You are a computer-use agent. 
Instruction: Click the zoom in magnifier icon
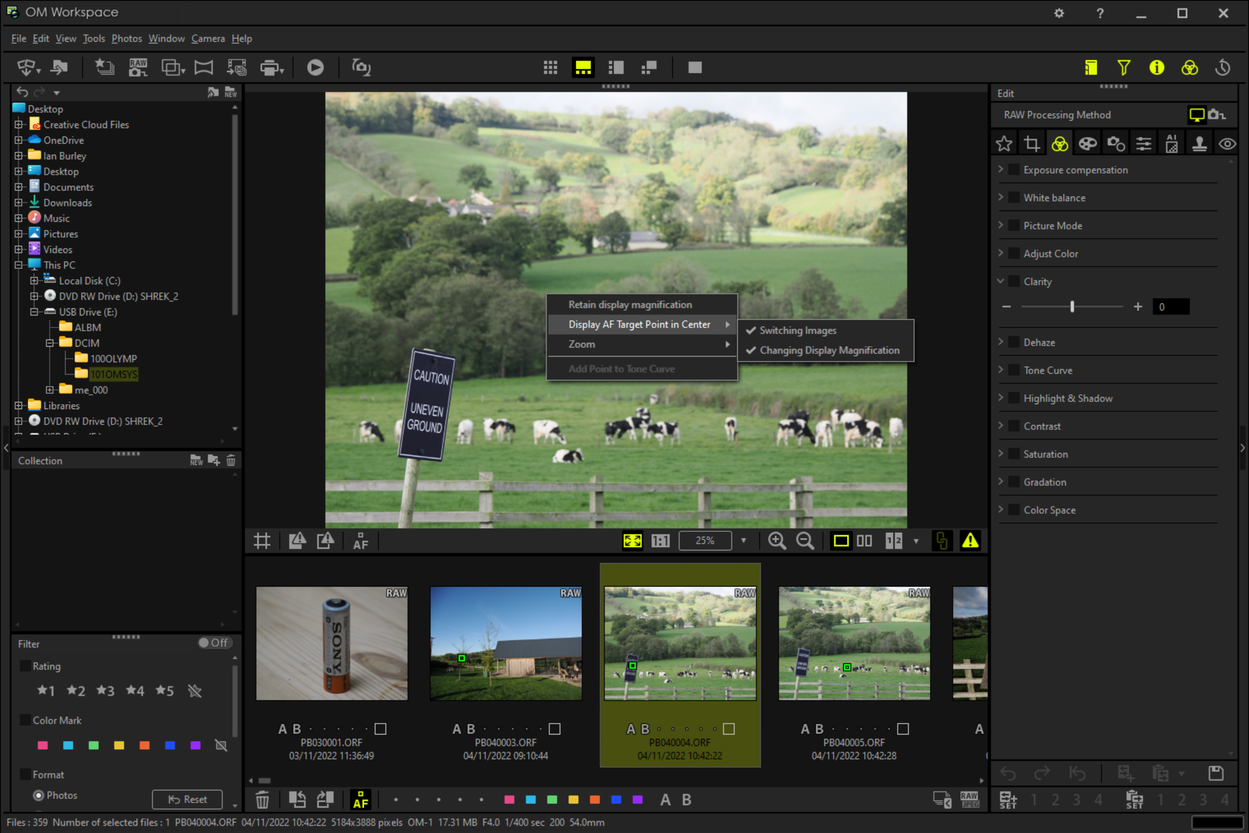click(x=777, y=540)
